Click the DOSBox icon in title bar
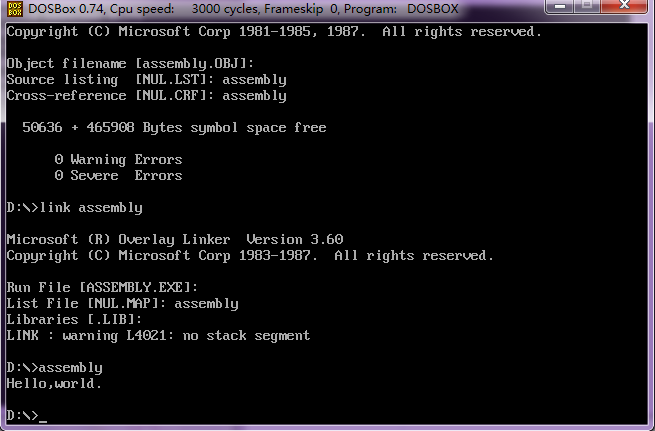The height and width of the screenshot is (431, 655). (x=15, y=9)
